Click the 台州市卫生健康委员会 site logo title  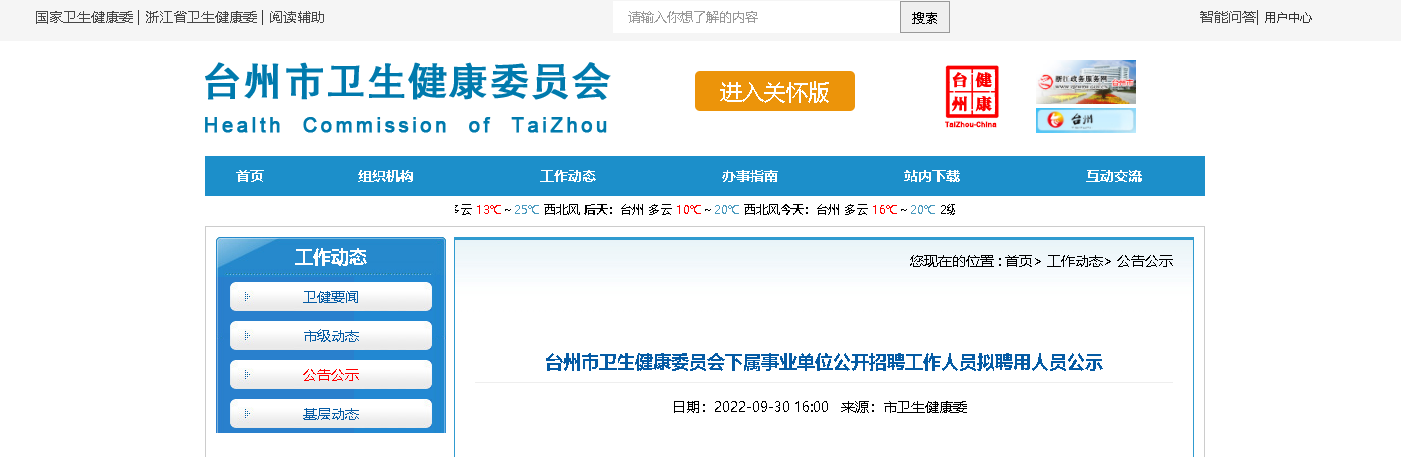(407, 82)
